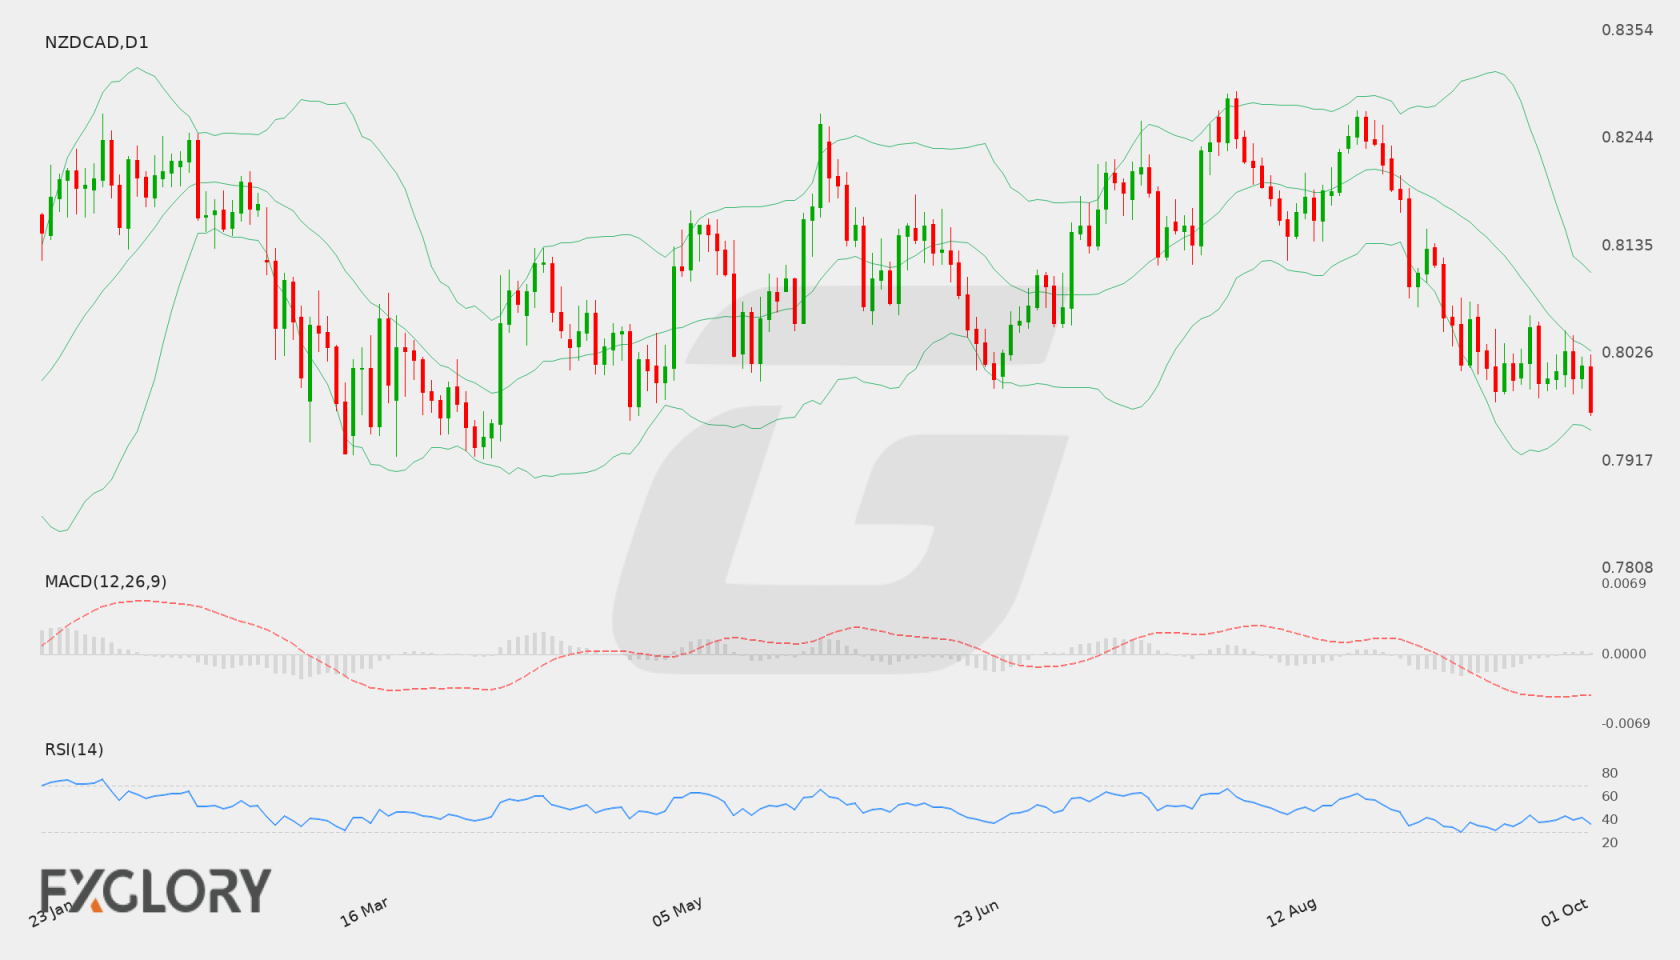This screenshot has width=1680, height=960.
Task: Click the 0.7917 price axis label
Action: (1627, 460)
